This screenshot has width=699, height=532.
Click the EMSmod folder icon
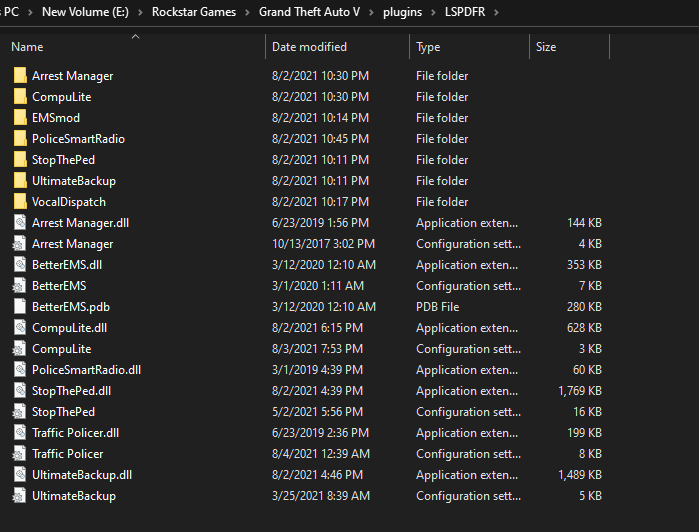pyautogui.click(x=20, y=118)
